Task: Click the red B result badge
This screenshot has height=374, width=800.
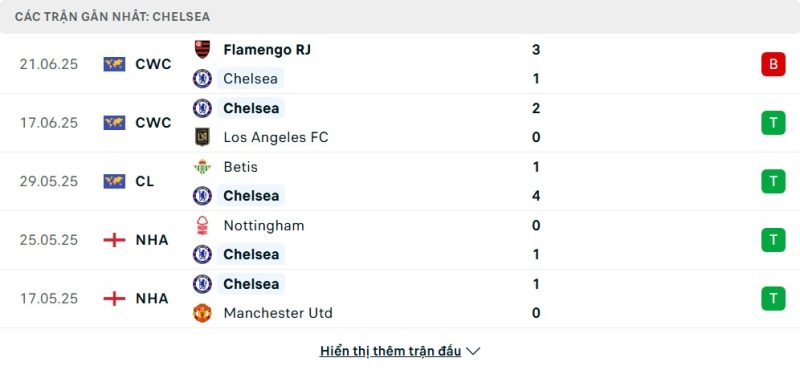Action: (x=773, y=64)
